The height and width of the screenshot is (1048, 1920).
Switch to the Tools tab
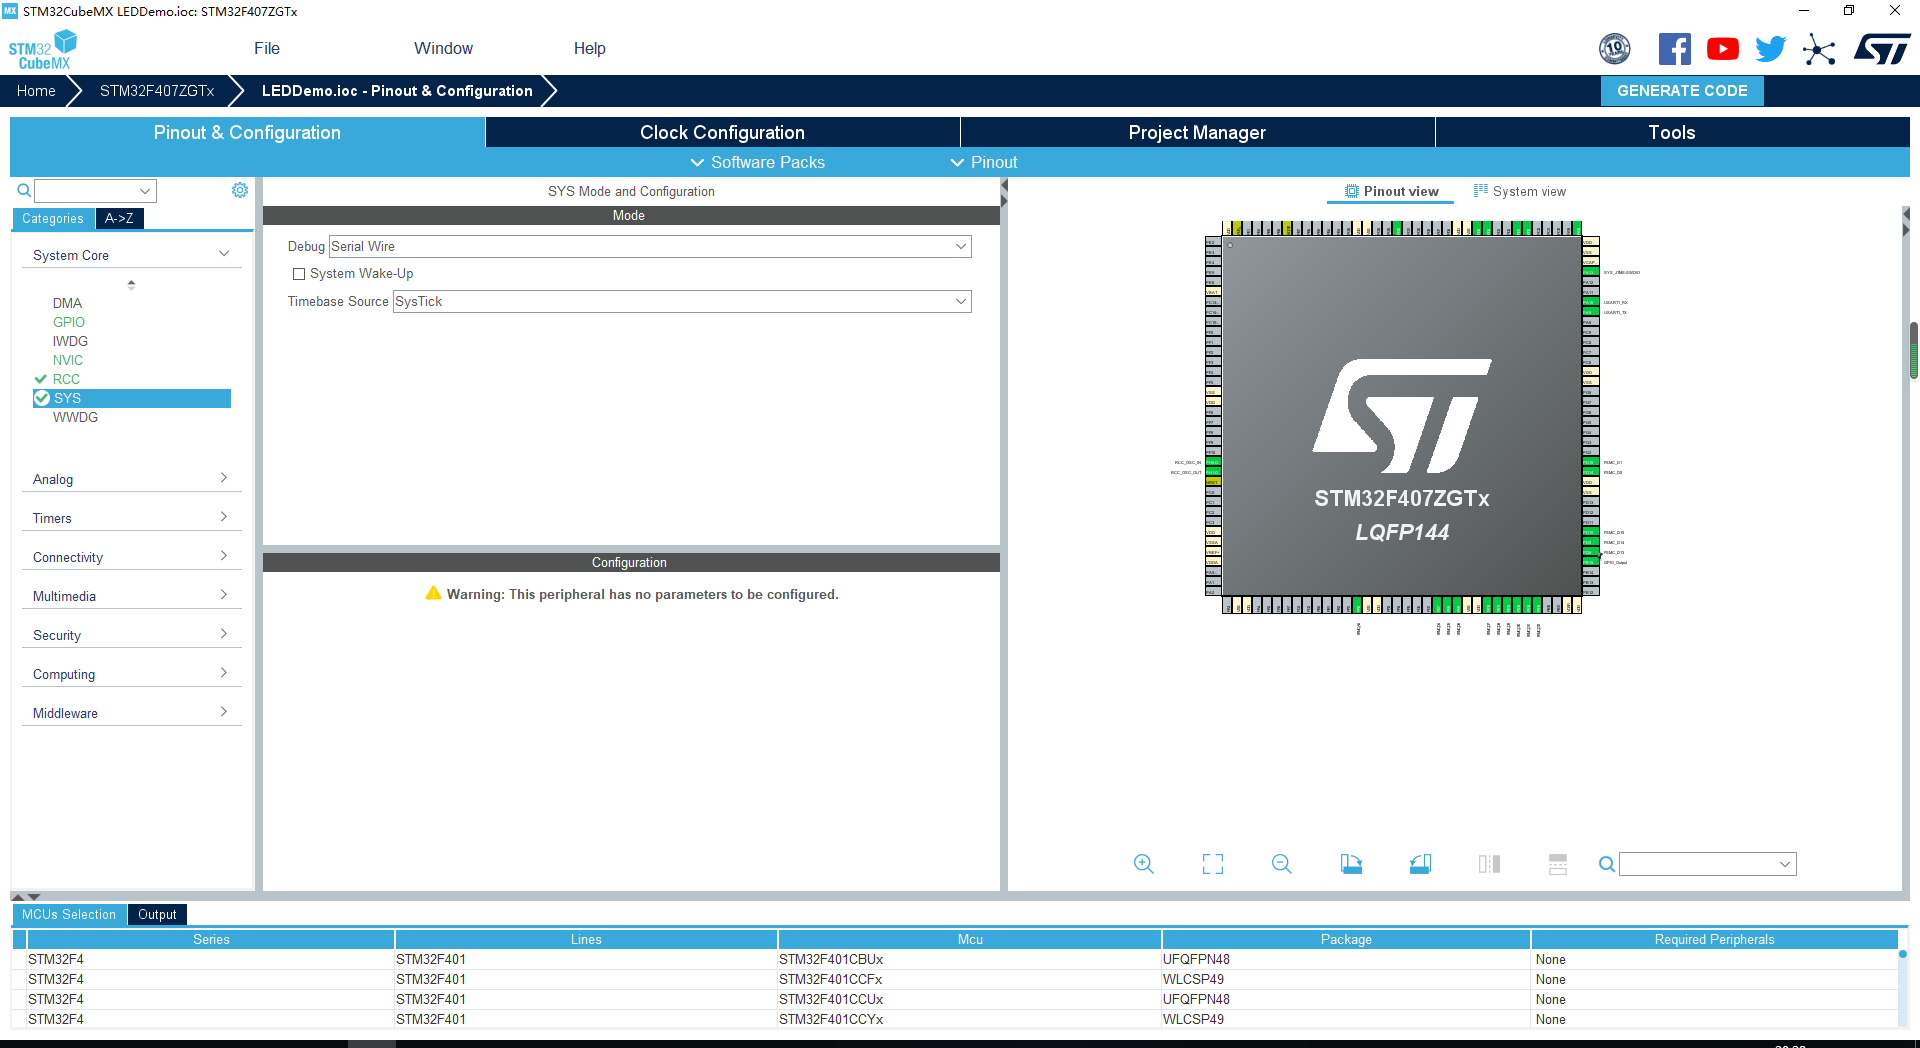coord(1672,132)
